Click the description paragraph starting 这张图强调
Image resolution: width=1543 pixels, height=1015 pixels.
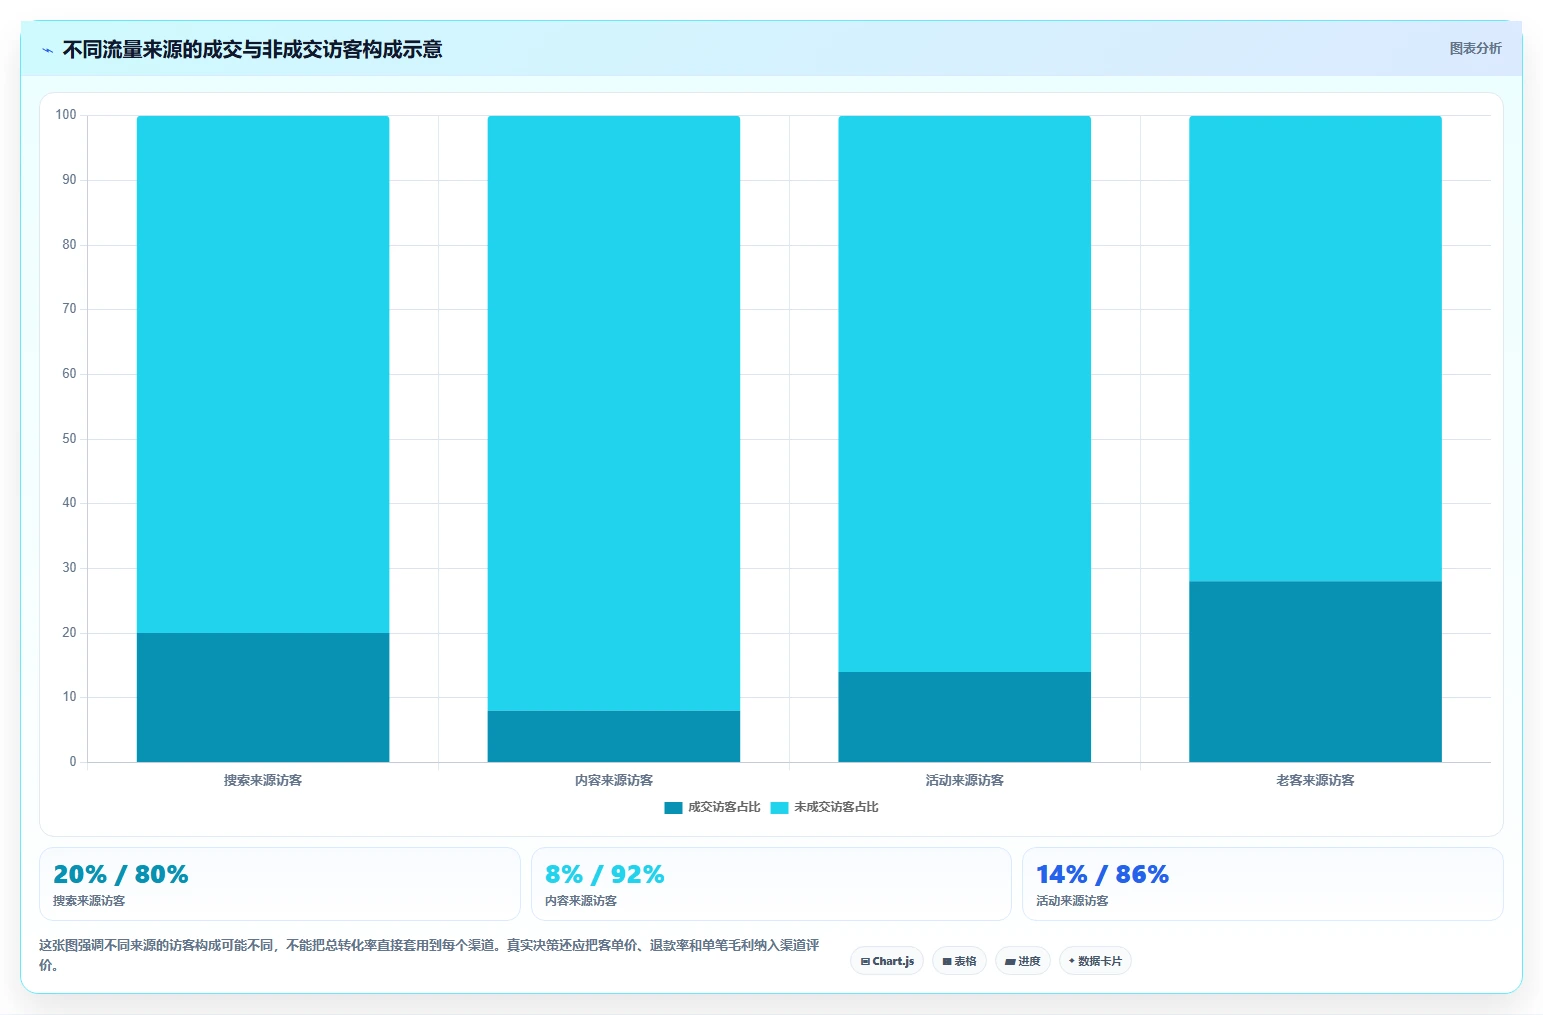pos(430,955)
